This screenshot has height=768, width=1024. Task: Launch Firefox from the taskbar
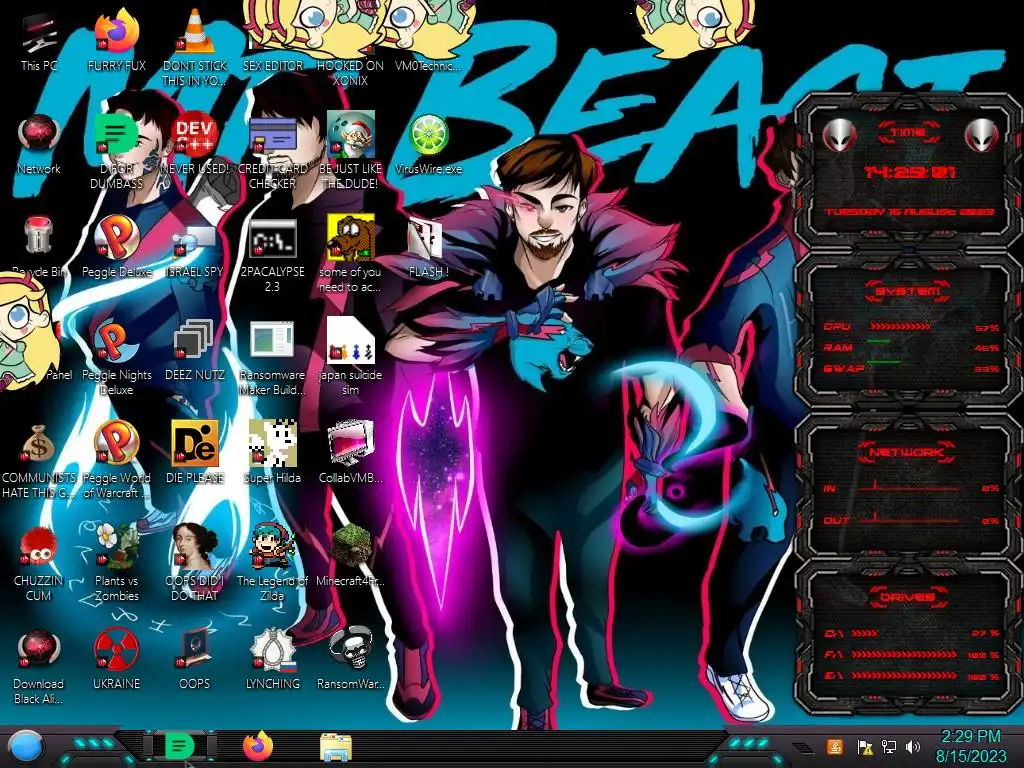(258, 746)
